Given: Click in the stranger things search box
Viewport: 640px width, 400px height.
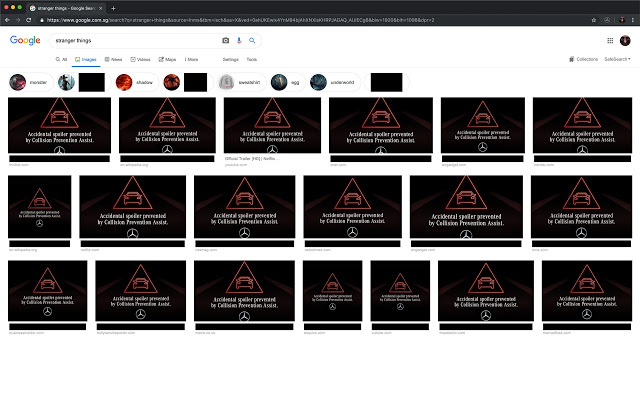Looking at the screenshot, I should [x=130, y=40].
